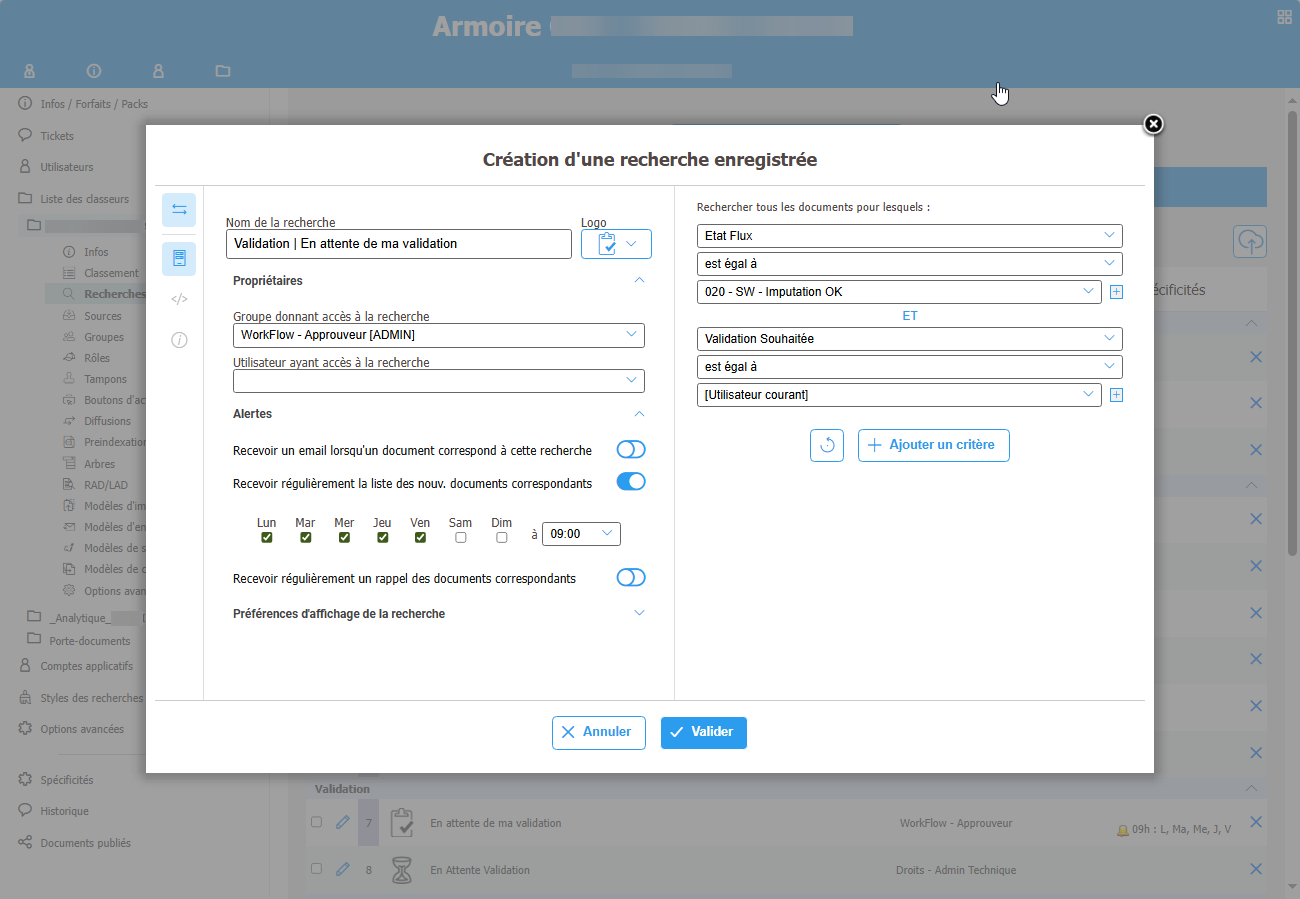
Task: Click the code brackets icon in dialog sidebar
Action: click(179, 299)
